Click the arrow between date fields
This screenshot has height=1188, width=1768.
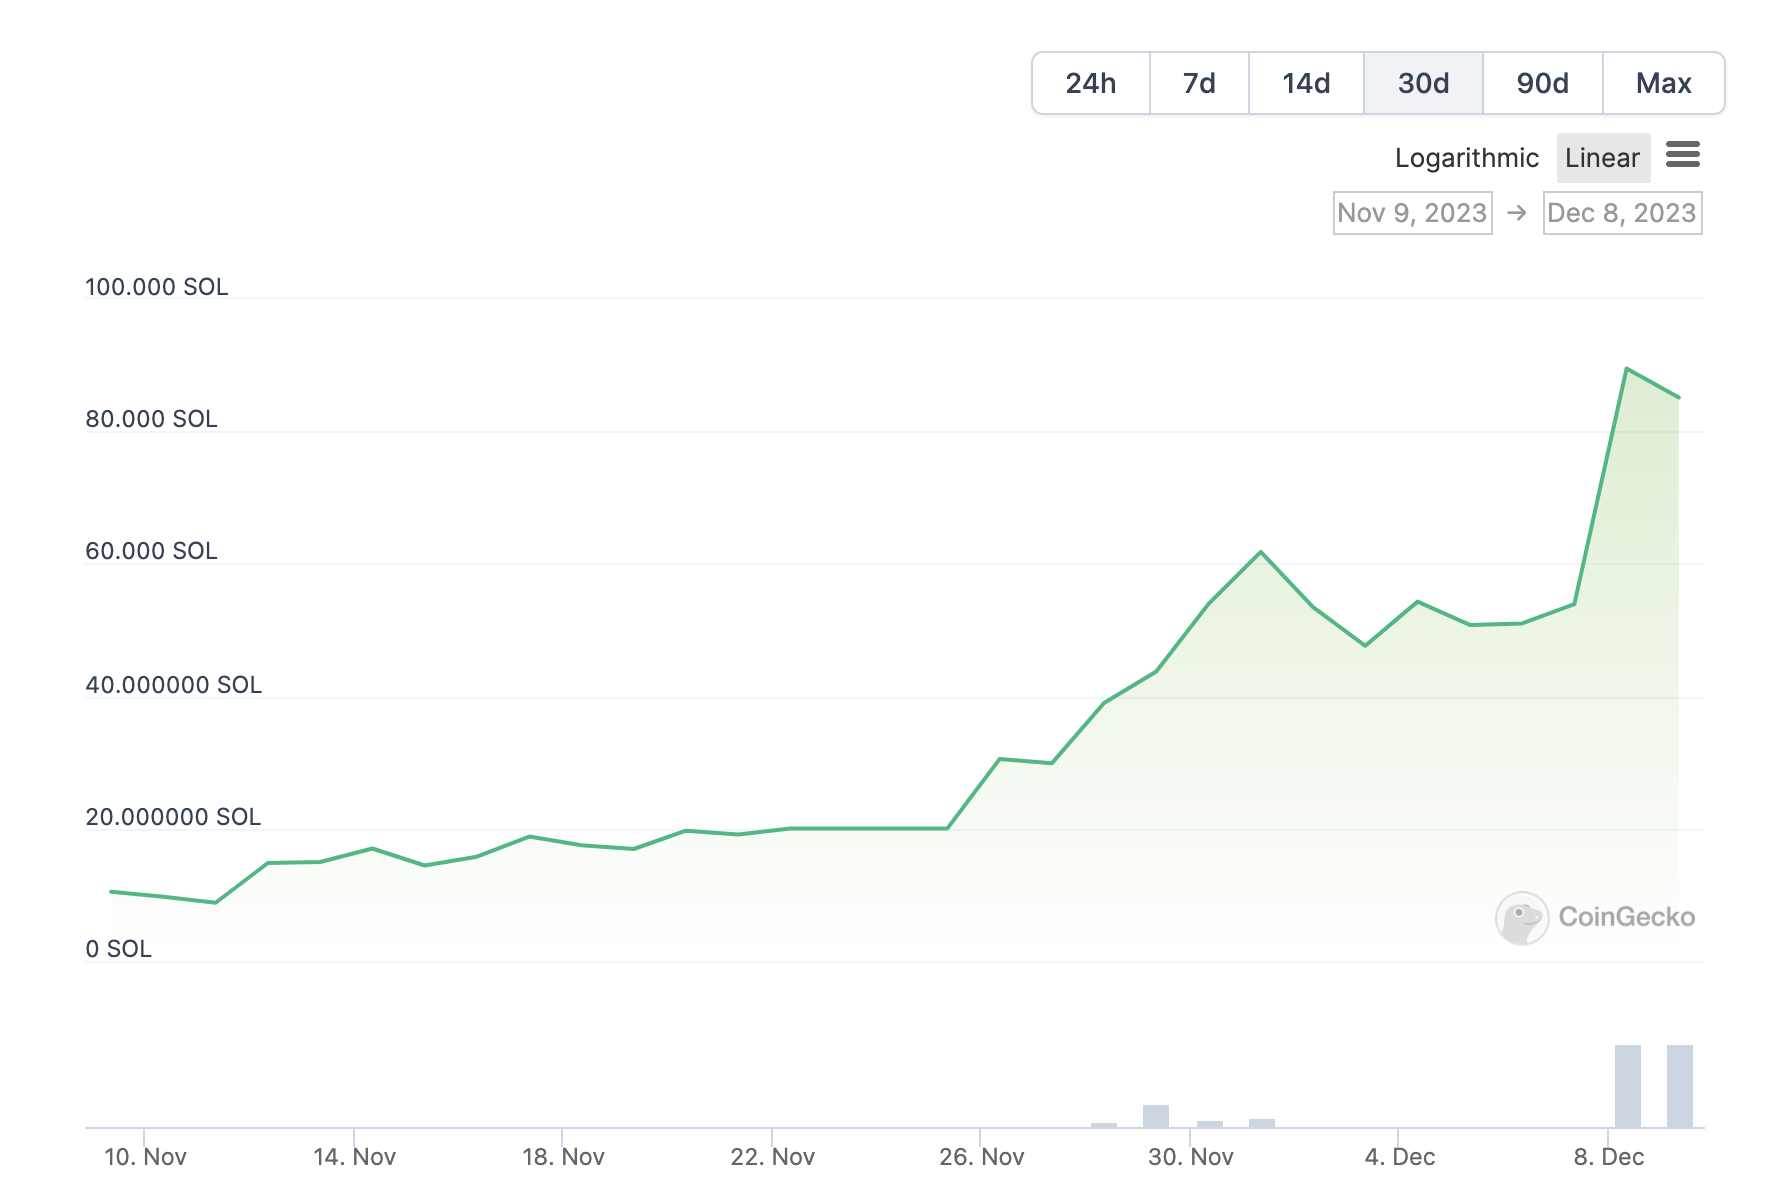pyautogui.click(x=1516, y=213)
